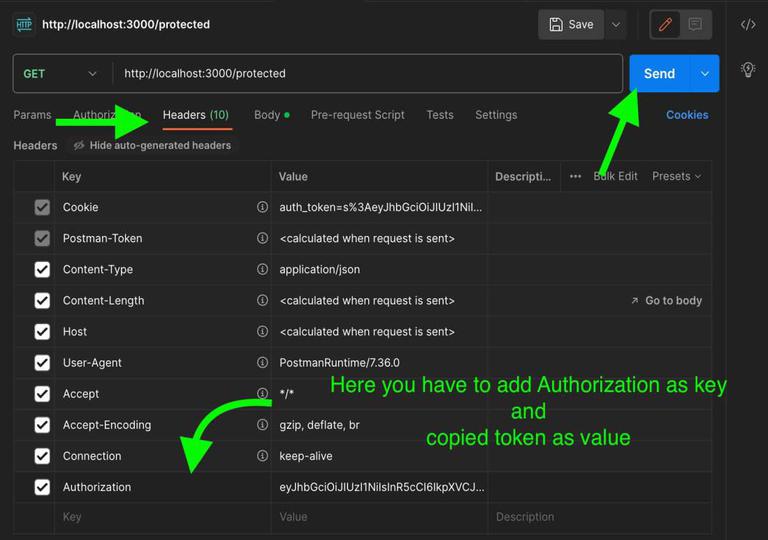Uncheck the Accept-Encoding header checkbox
768x540 pixels.
coord(42,425)
